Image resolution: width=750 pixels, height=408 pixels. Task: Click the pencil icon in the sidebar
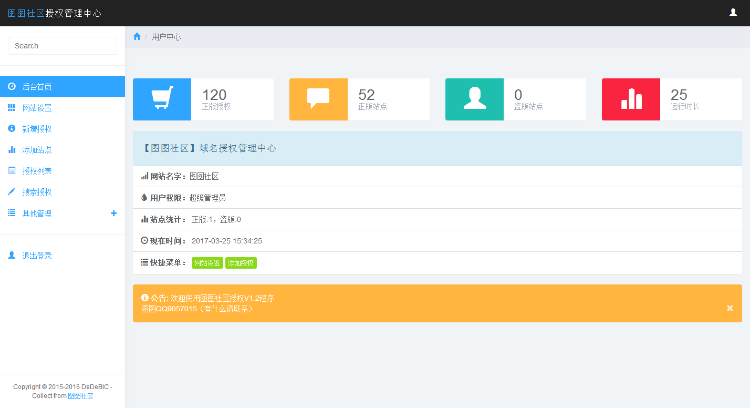coord(12,191)
